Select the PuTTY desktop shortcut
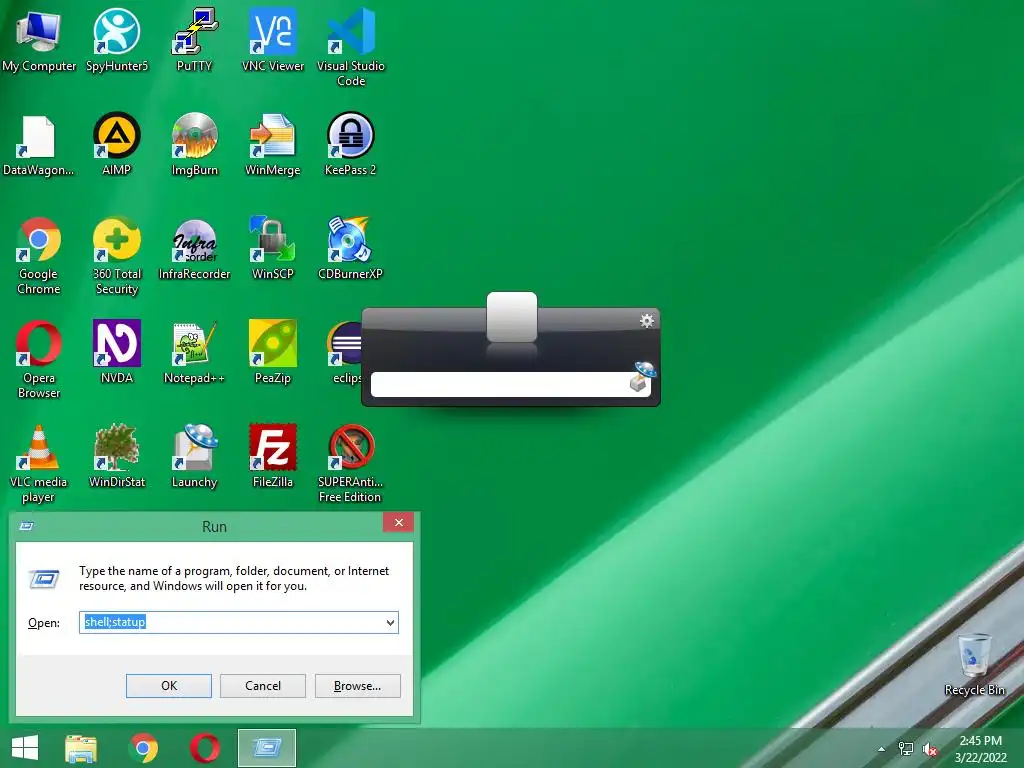The width and height of the screenshot is (1024, 768). [x=195, y=40]
